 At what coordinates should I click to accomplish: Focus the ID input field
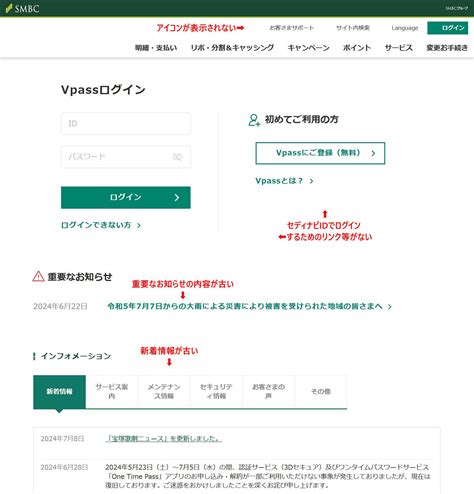click(x=126, y=124)
